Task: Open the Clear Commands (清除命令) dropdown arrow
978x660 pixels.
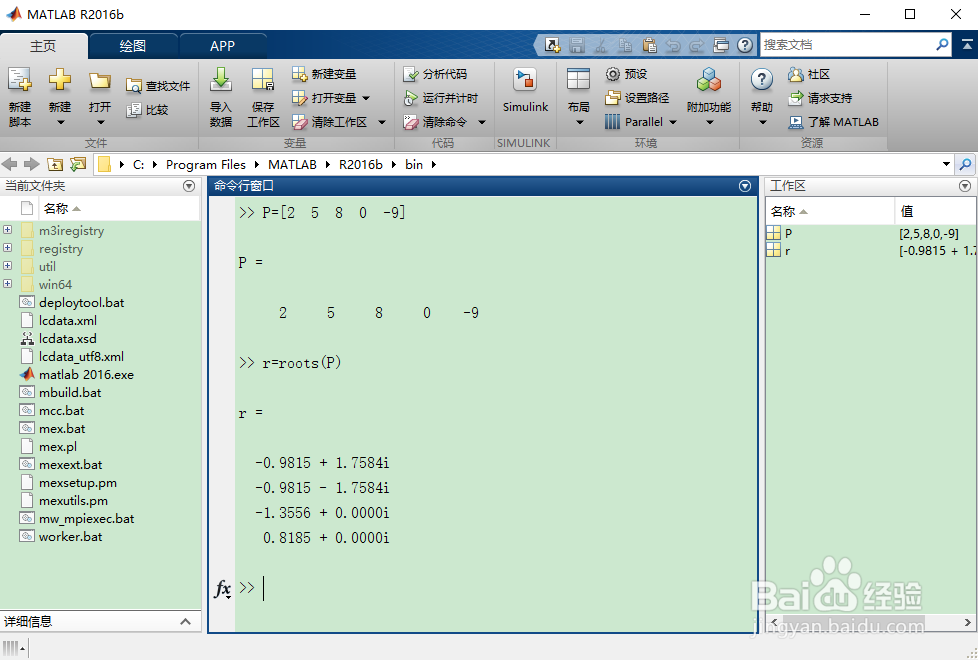Action: point(482,122)
